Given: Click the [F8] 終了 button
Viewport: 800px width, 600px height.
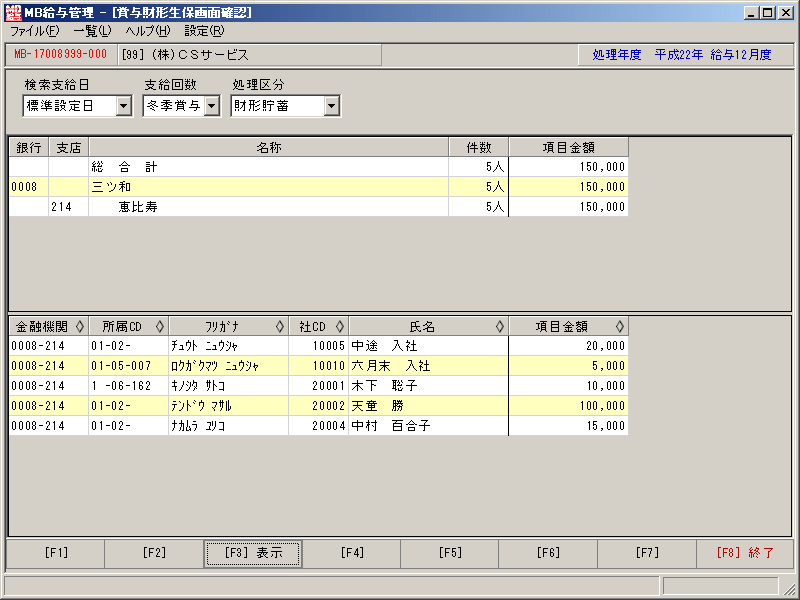Looking at the screenshot, I should point(745,554).
